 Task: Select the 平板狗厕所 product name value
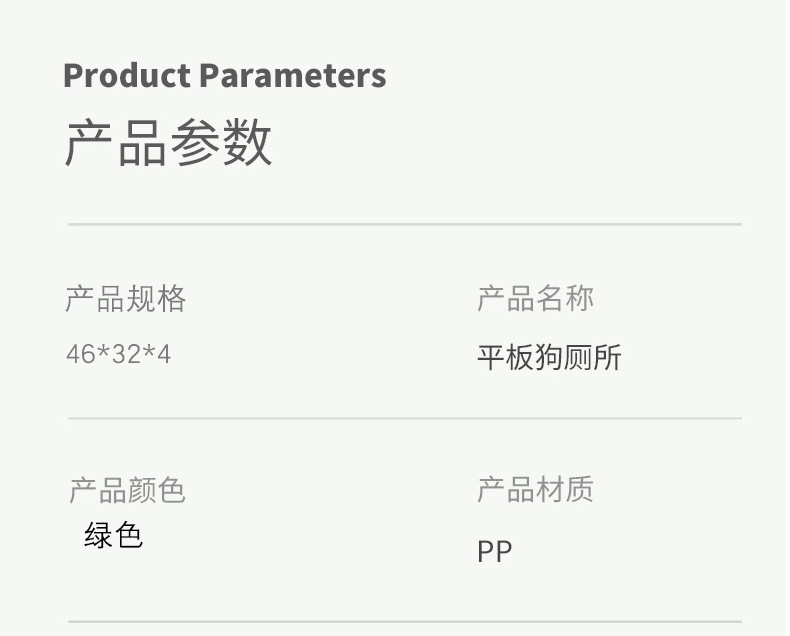[549, 357]
